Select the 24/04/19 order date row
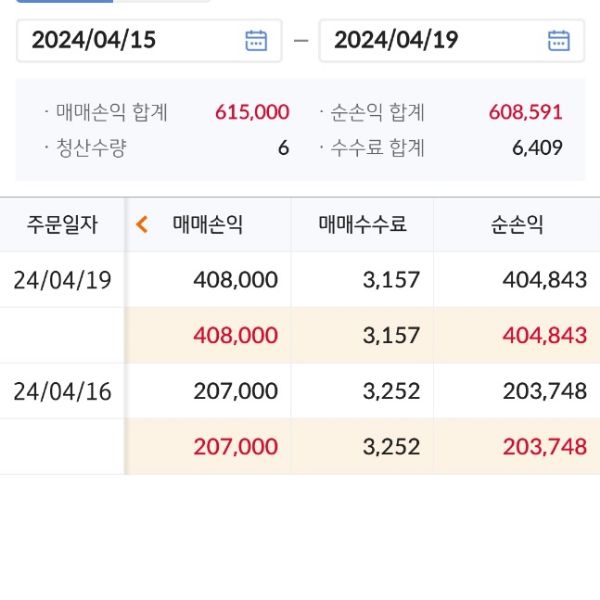The height and width of the screenshot is (600, 600). pyautogui.click(x=62, y=280)
